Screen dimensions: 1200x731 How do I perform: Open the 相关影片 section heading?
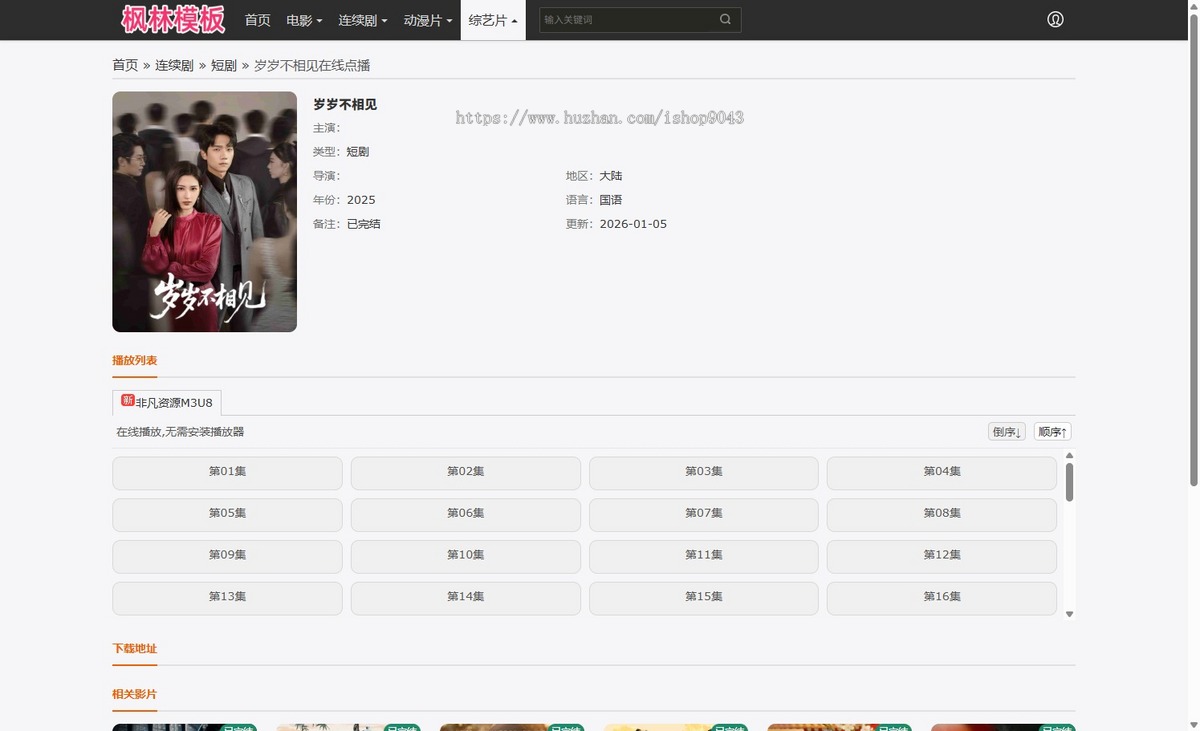pos(135,694)
